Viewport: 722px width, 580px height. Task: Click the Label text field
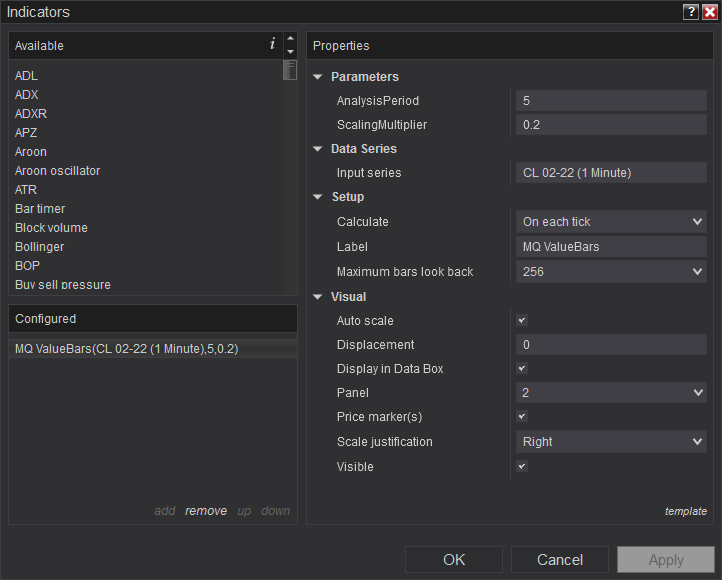[611, 247]
